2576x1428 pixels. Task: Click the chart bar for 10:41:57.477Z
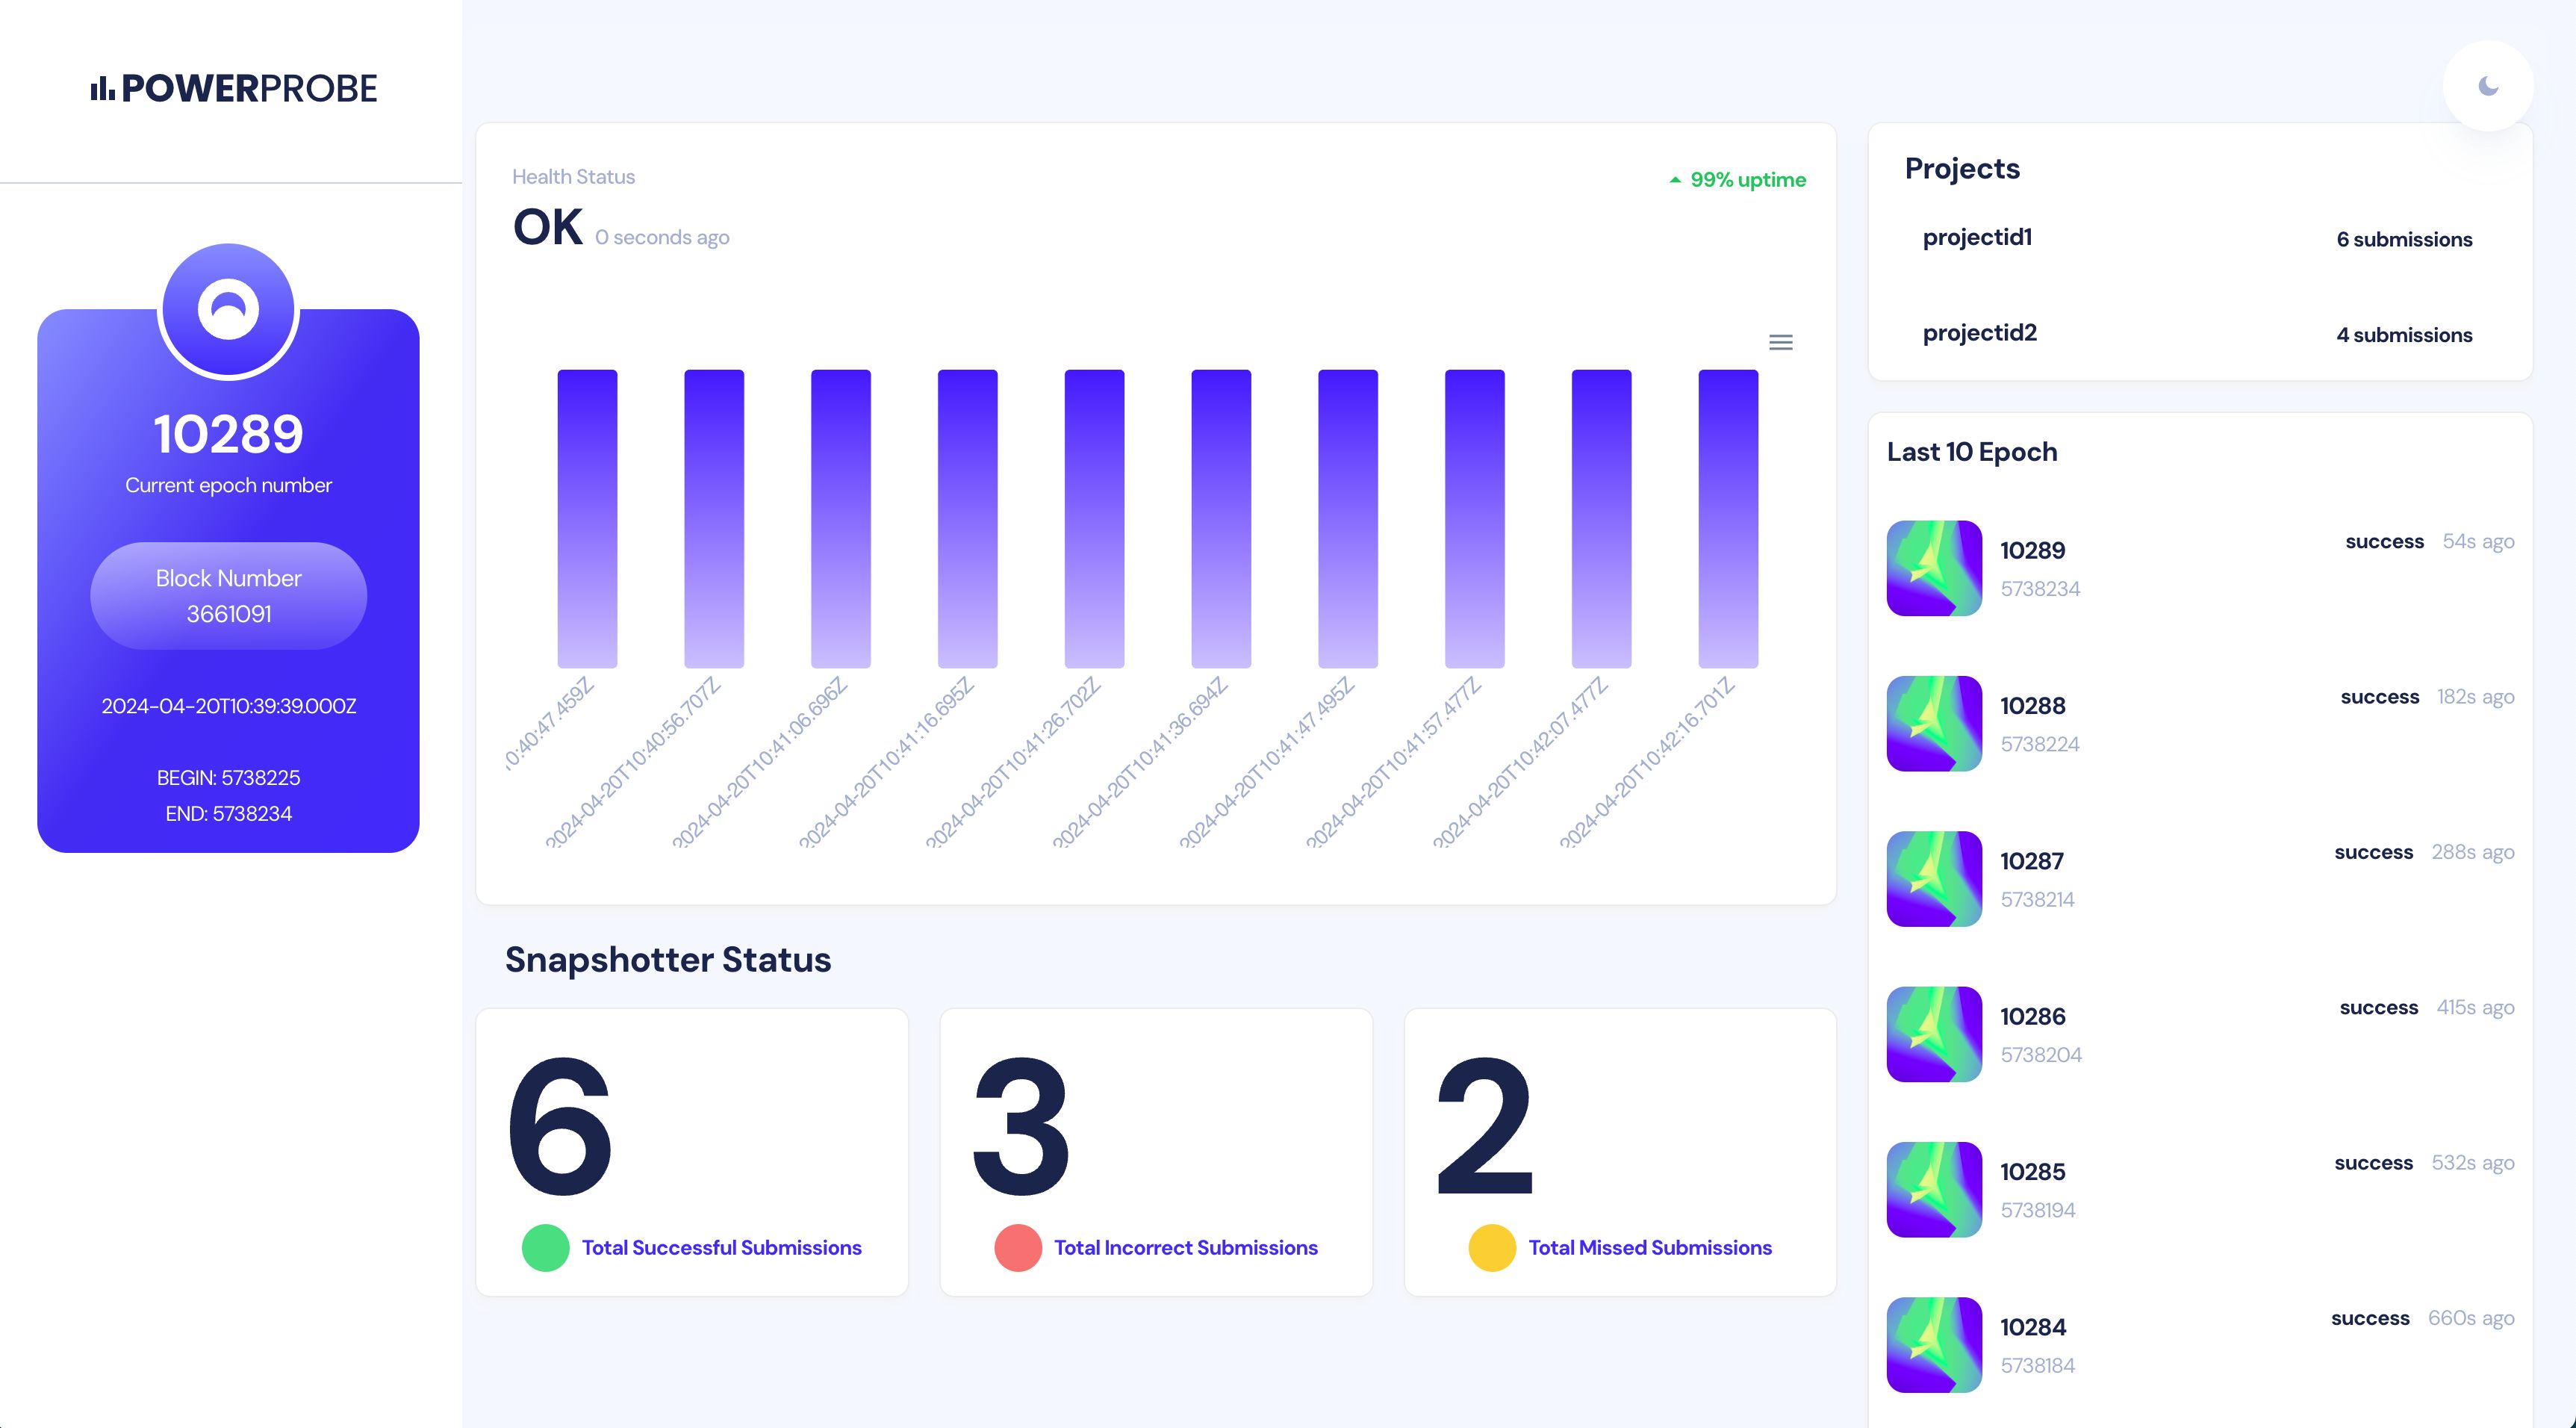pos(1475,519)
